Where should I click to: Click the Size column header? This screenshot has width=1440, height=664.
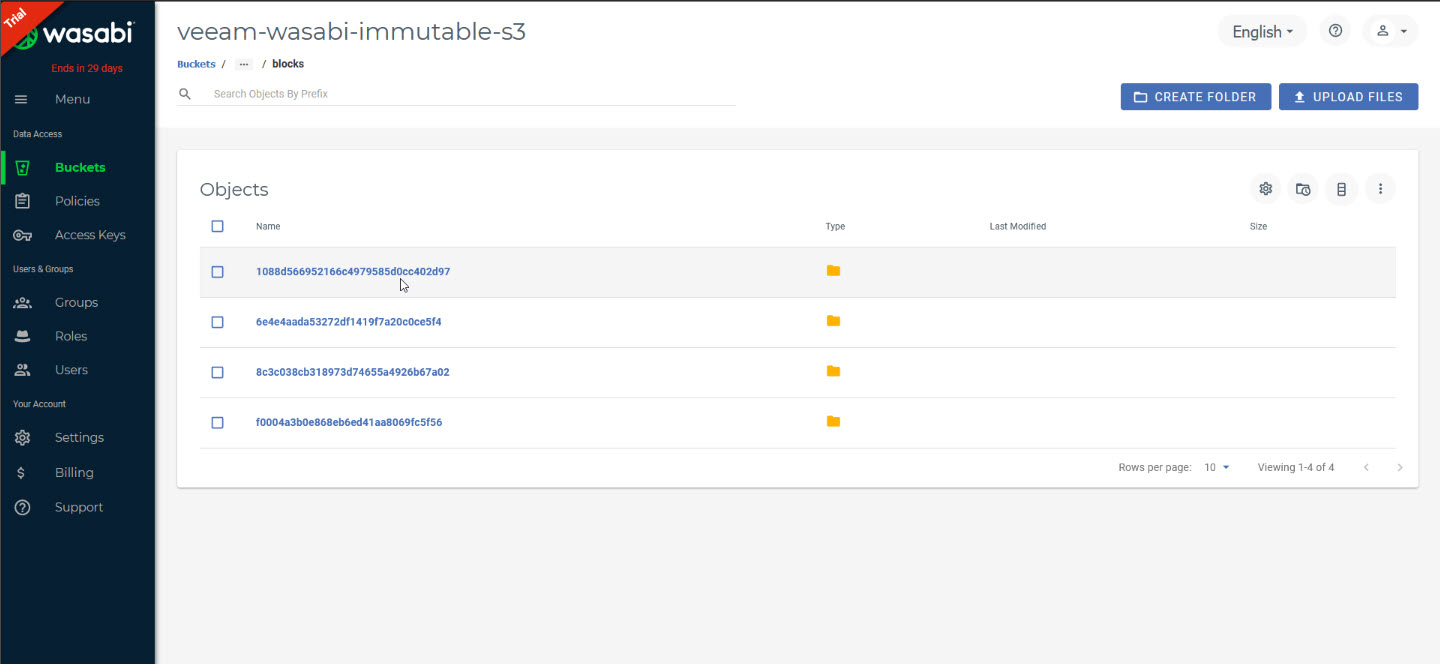coord(1258,226)
